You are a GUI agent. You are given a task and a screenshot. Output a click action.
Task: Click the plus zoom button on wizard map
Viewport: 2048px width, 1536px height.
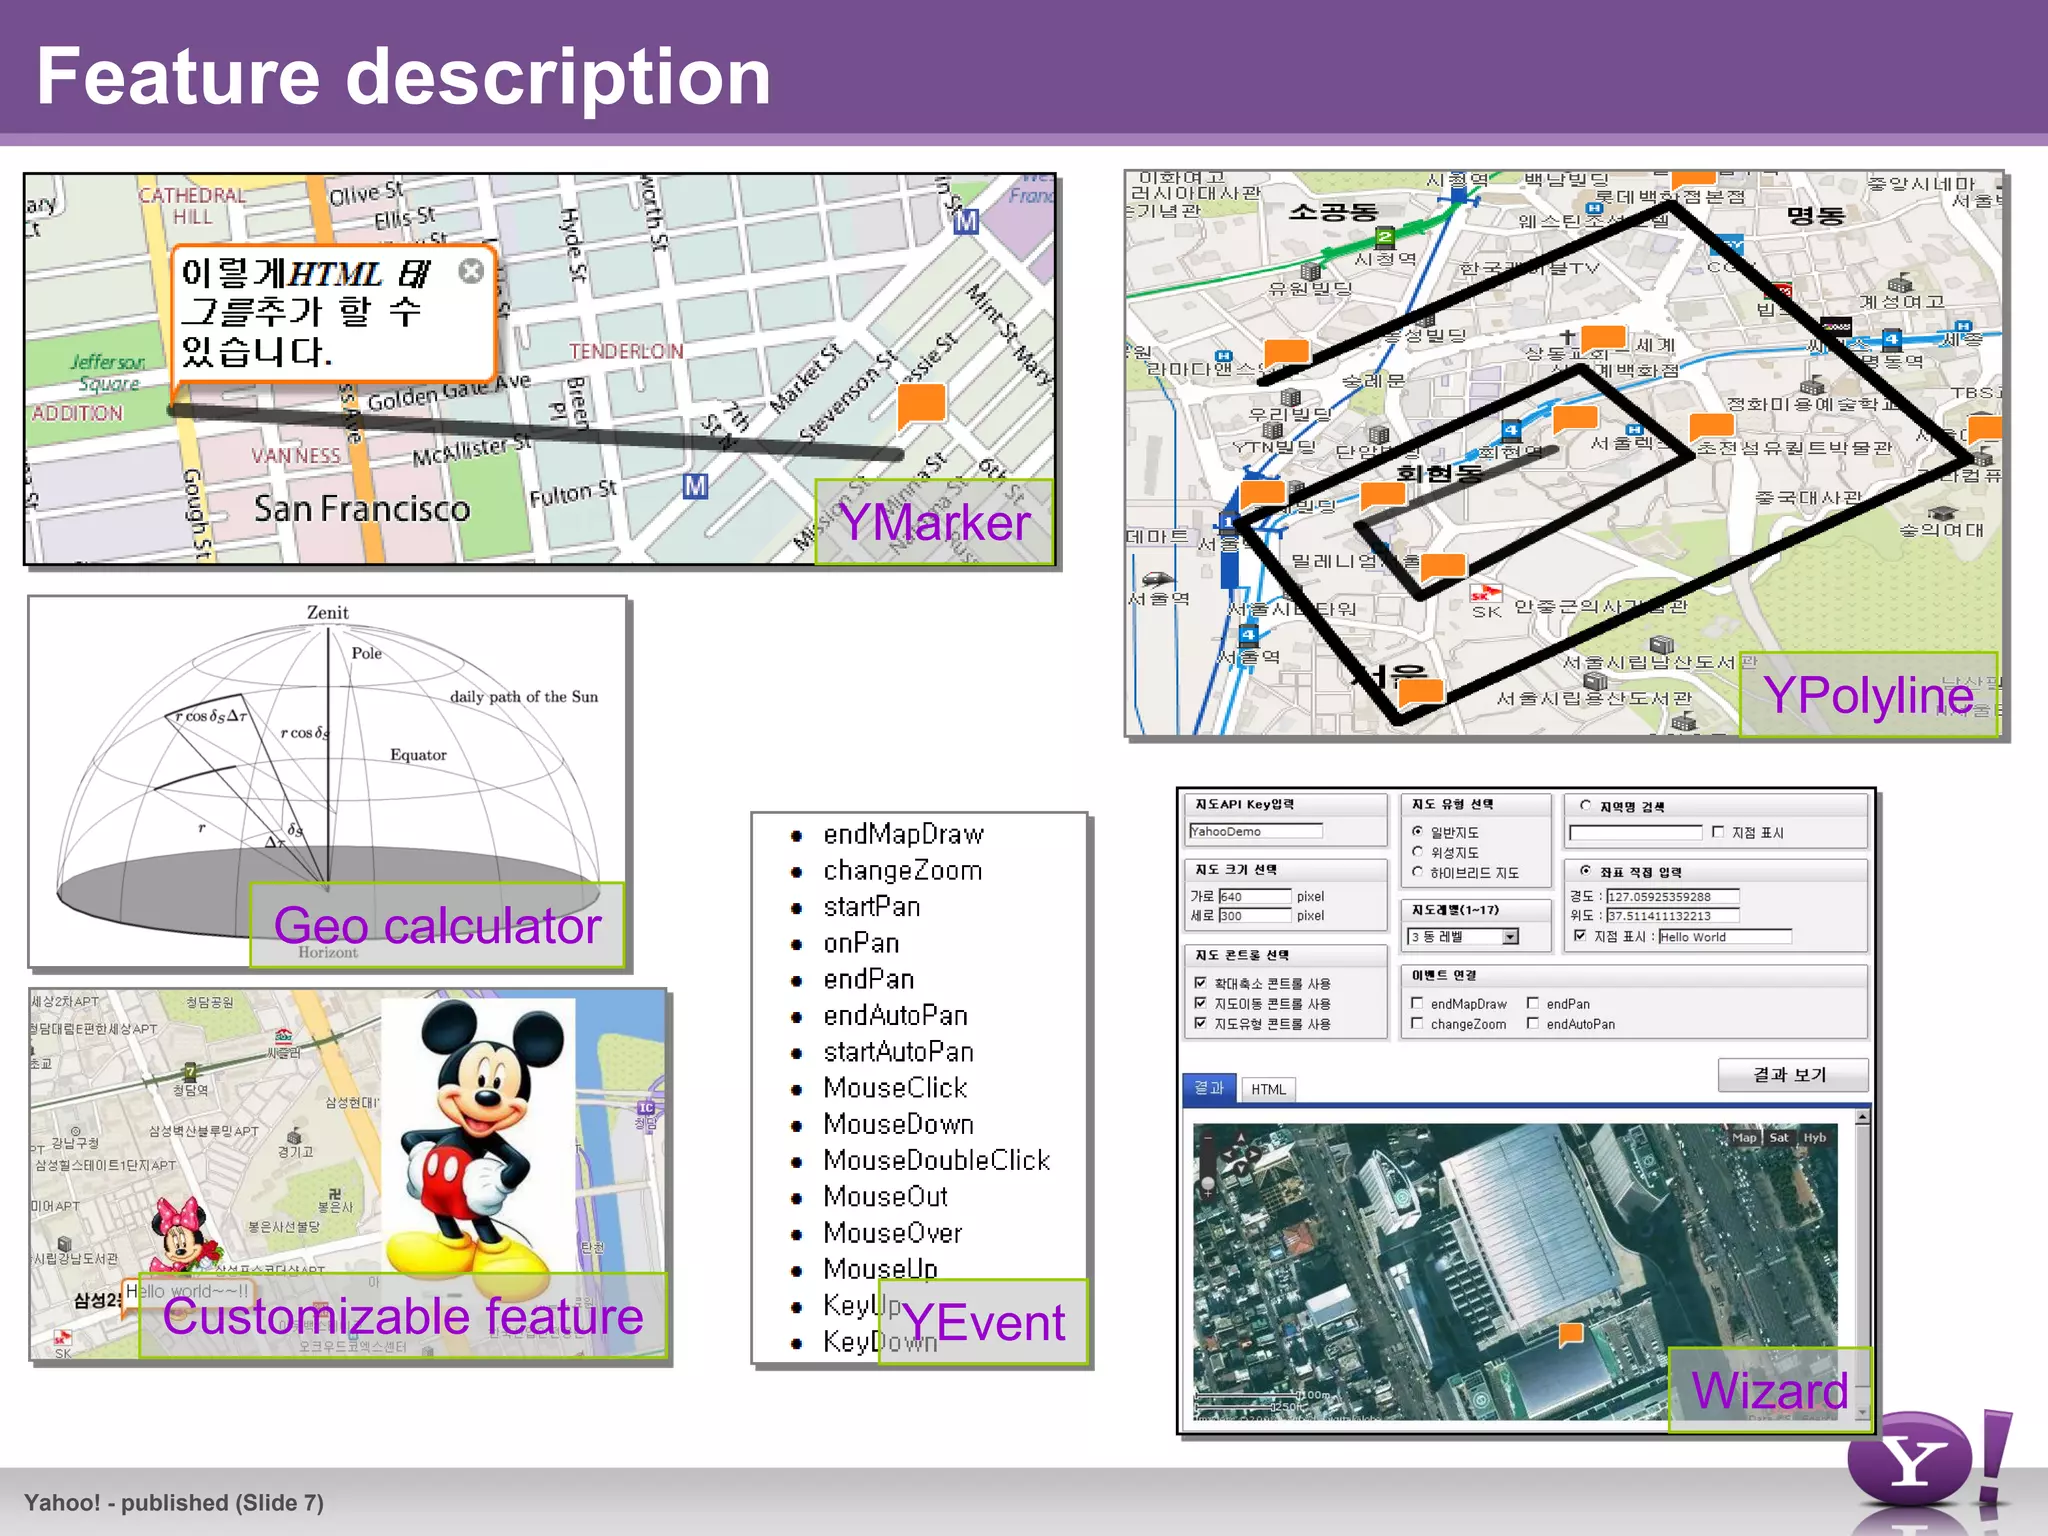[x=1208, y=1194]
